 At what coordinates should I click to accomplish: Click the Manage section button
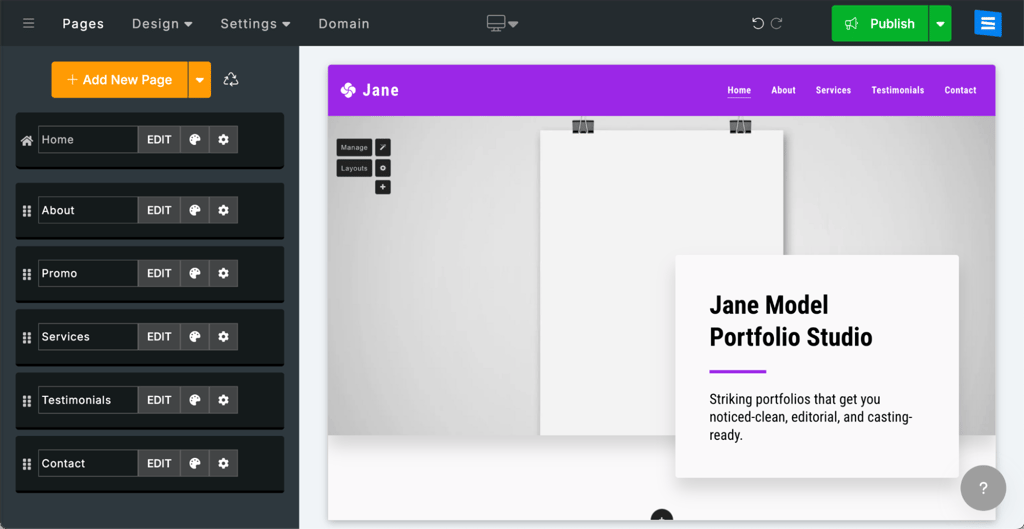tap(354, 148)
